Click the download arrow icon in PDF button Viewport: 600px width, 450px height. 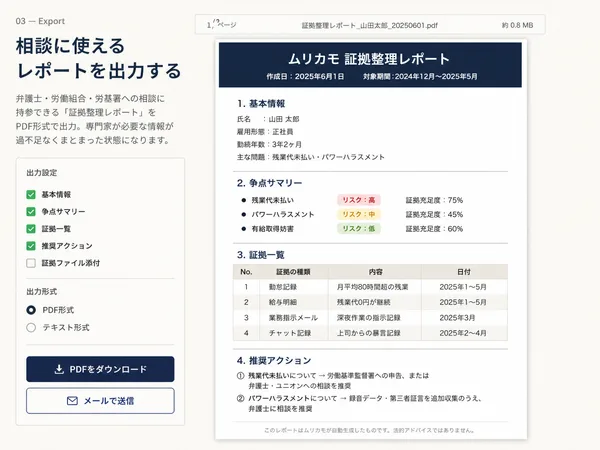59,369
